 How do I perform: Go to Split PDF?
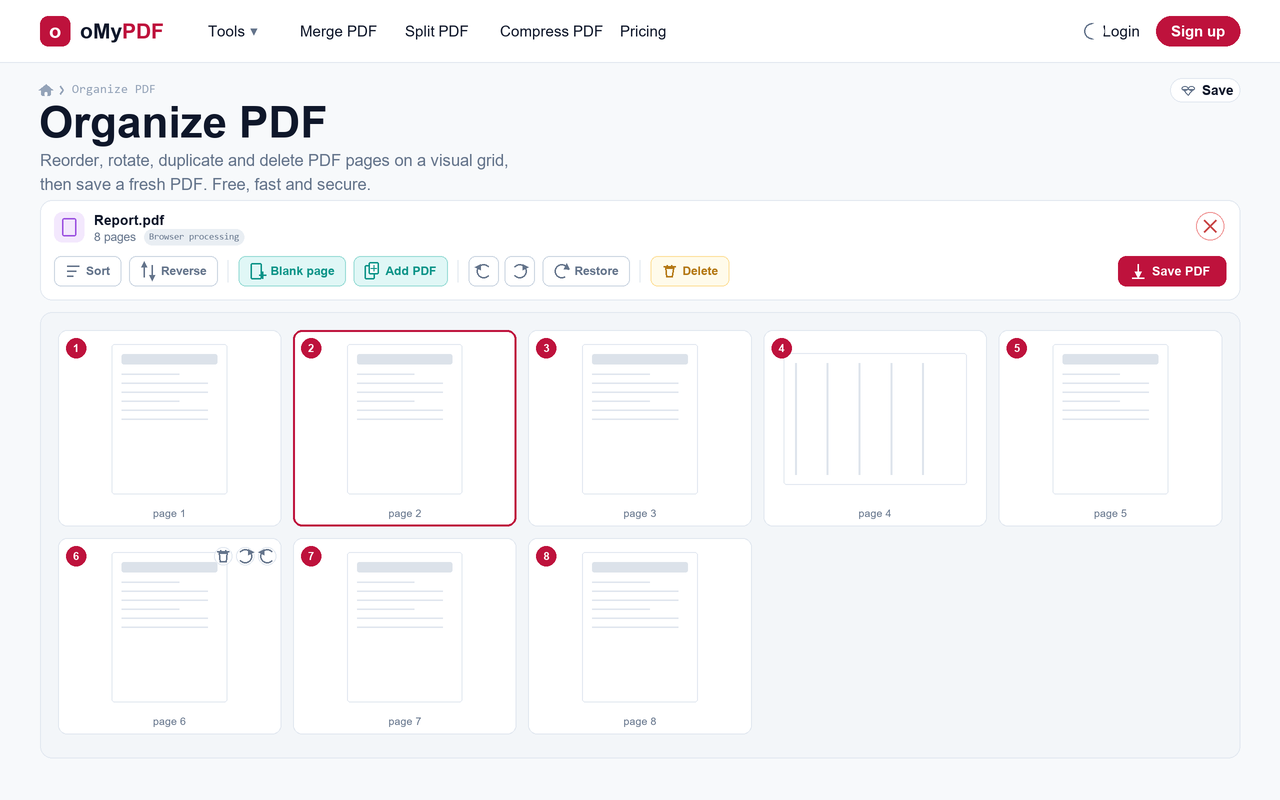[x=436, y=31]
